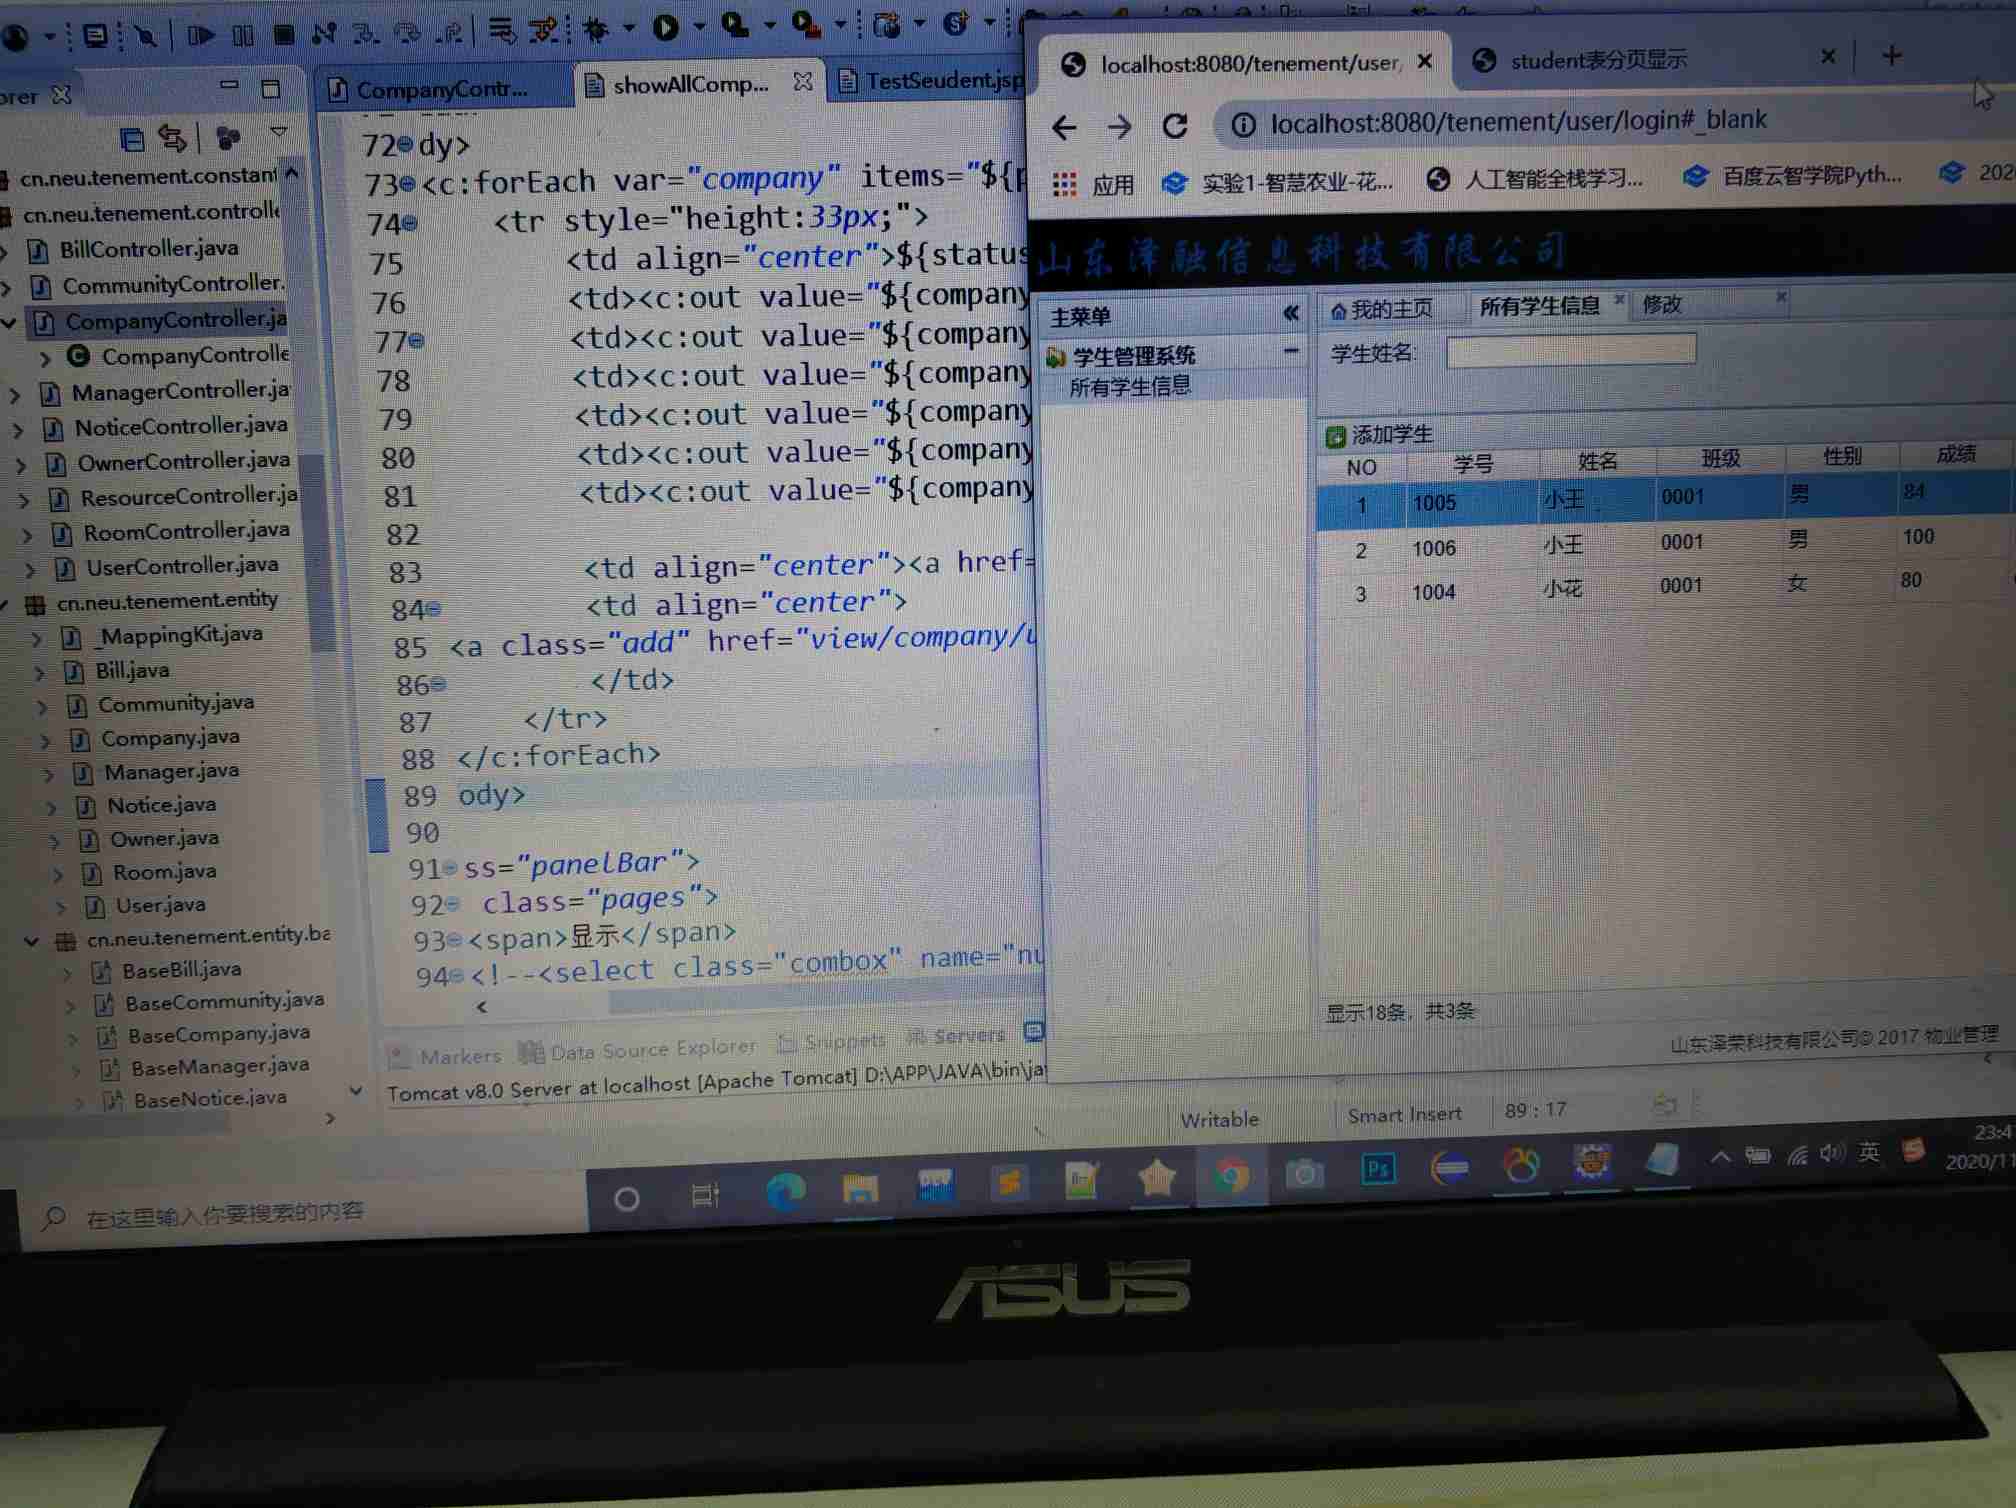Click the student name search field
This screenshot has width=2016, height=1508.
pyautogui.click(x=1570, y=350)
